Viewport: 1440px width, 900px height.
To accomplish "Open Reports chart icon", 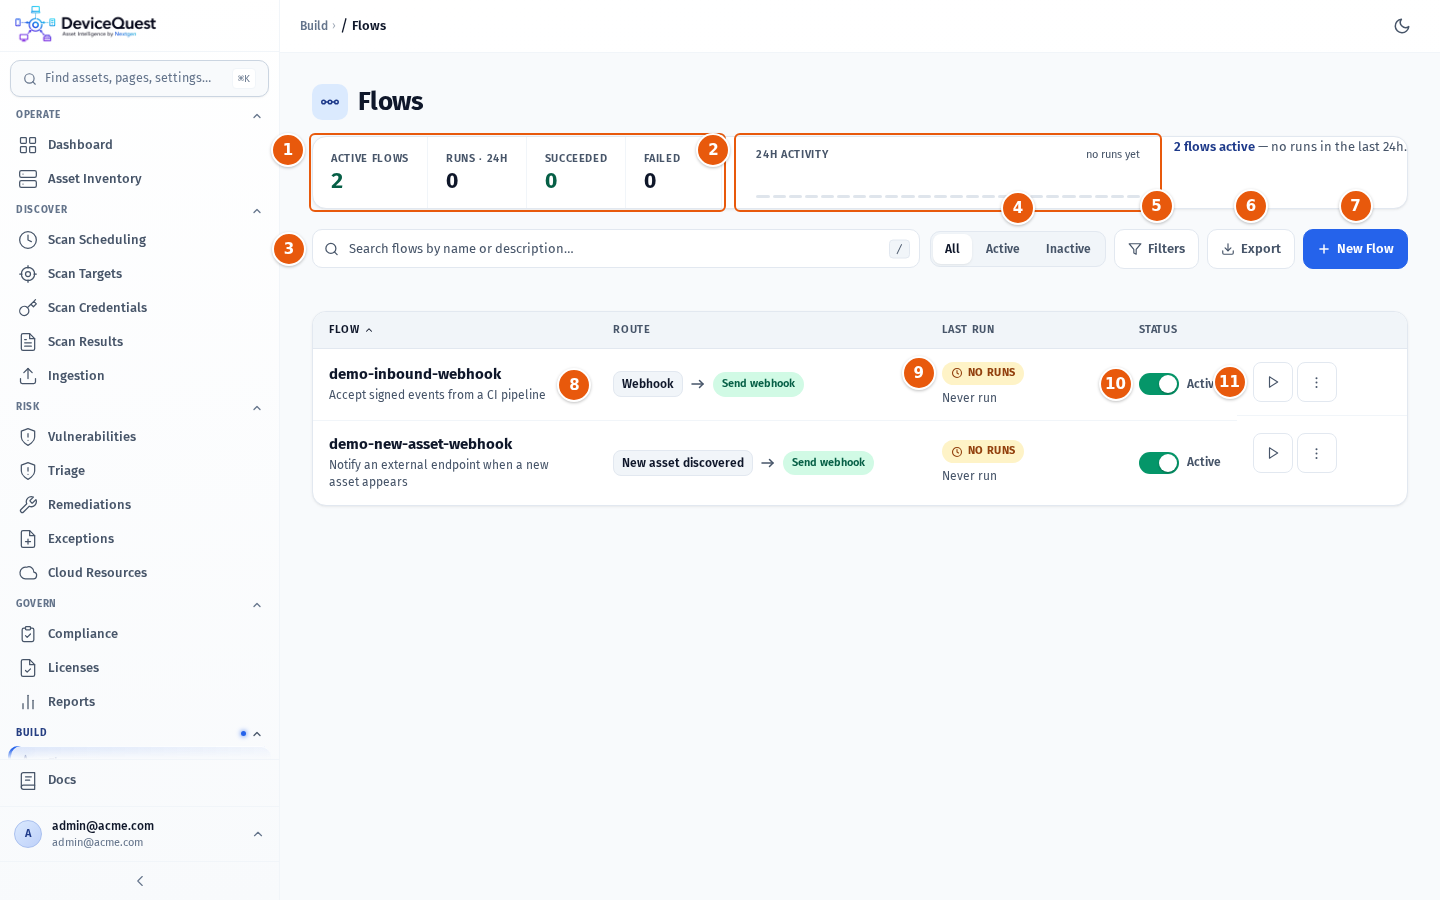I will pyautogui.click(x=28, y=702).
